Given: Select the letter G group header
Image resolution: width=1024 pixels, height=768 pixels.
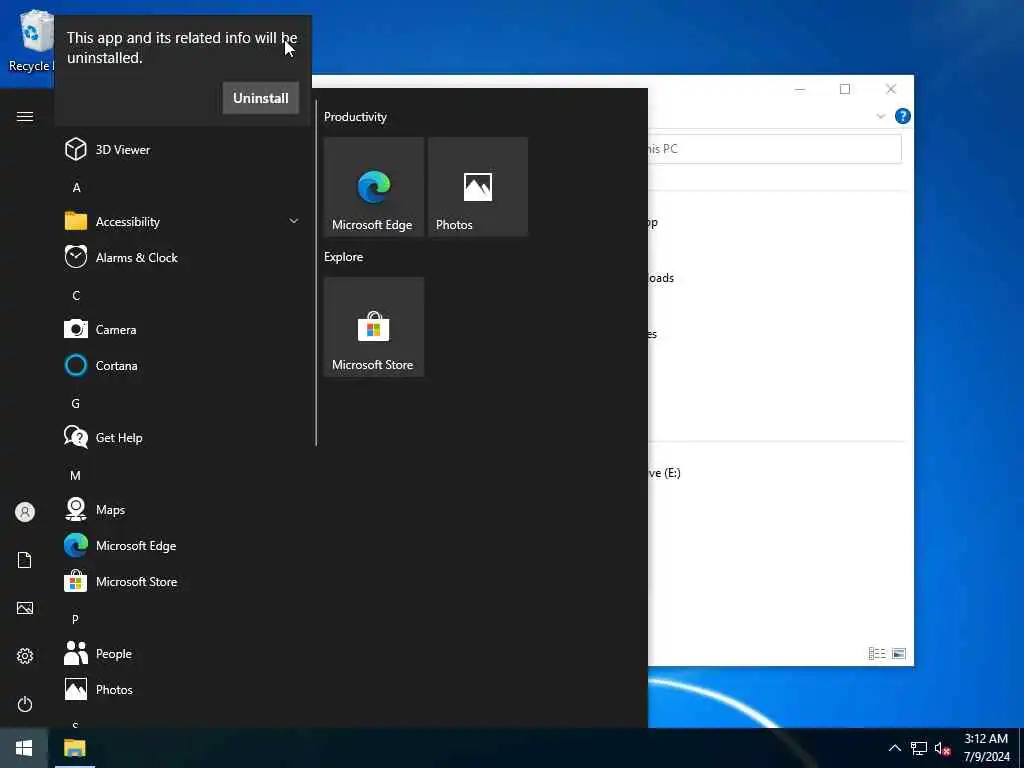Looking at the screenshot, I should coord(76,403).
